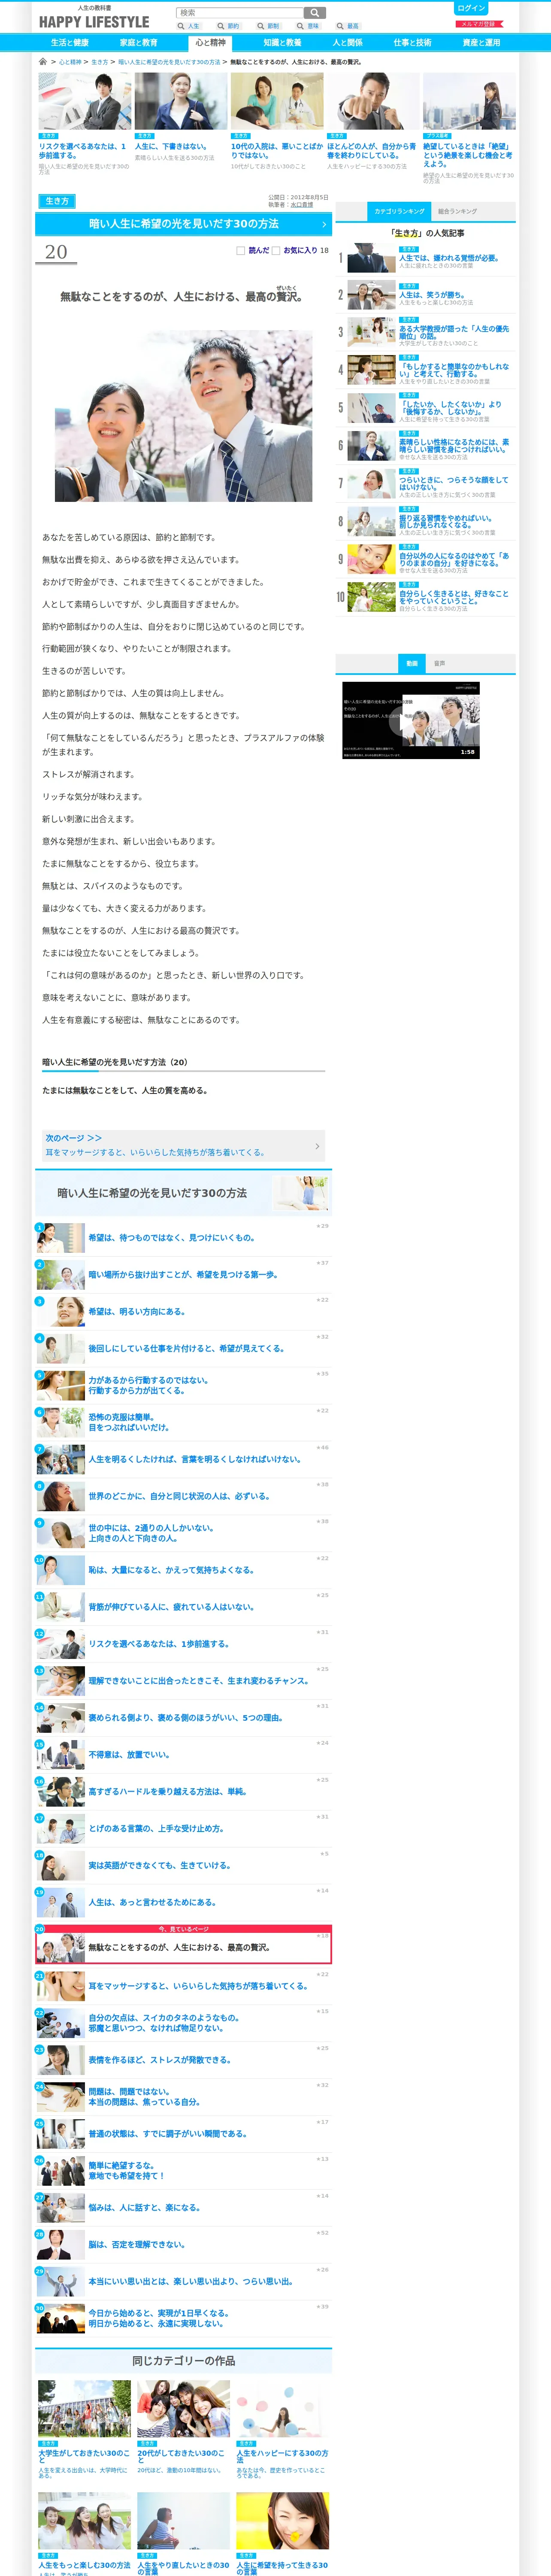The height and width of the screenshot is (2576, 551).
Task: Select the 心と精神 nav tab
Action: coord(210,43)
